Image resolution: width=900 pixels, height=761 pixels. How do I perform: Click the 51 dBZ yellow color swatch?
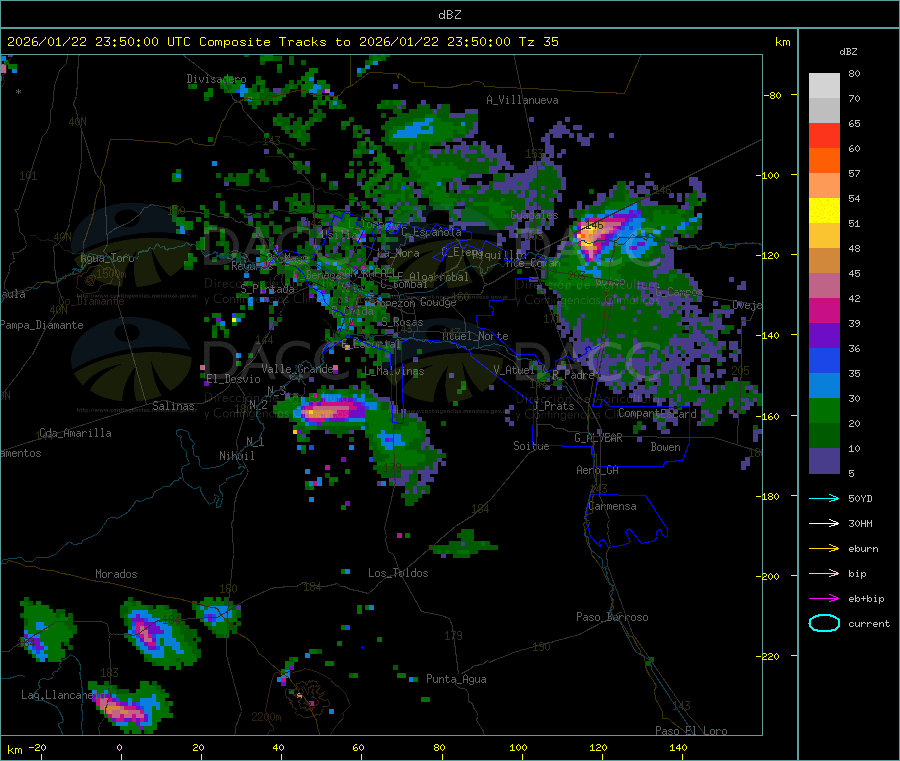pyautogui.click(x=824, y=211)
